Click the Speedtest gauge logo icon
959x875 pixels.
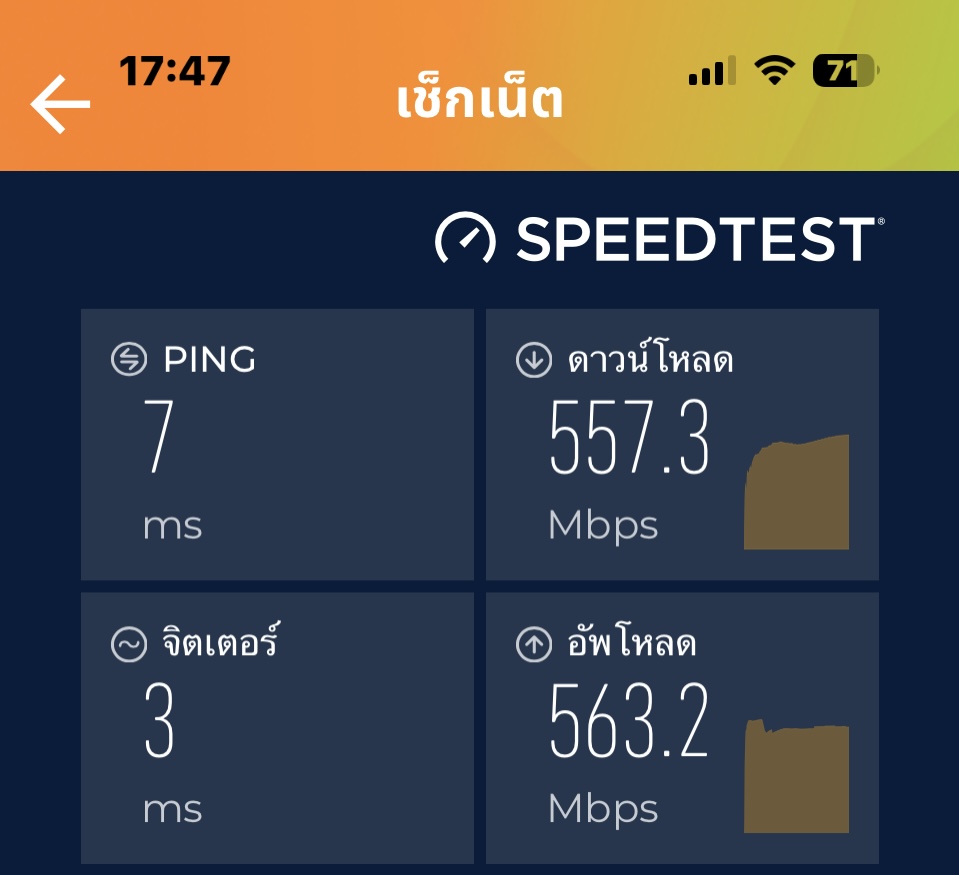point(465,239)
